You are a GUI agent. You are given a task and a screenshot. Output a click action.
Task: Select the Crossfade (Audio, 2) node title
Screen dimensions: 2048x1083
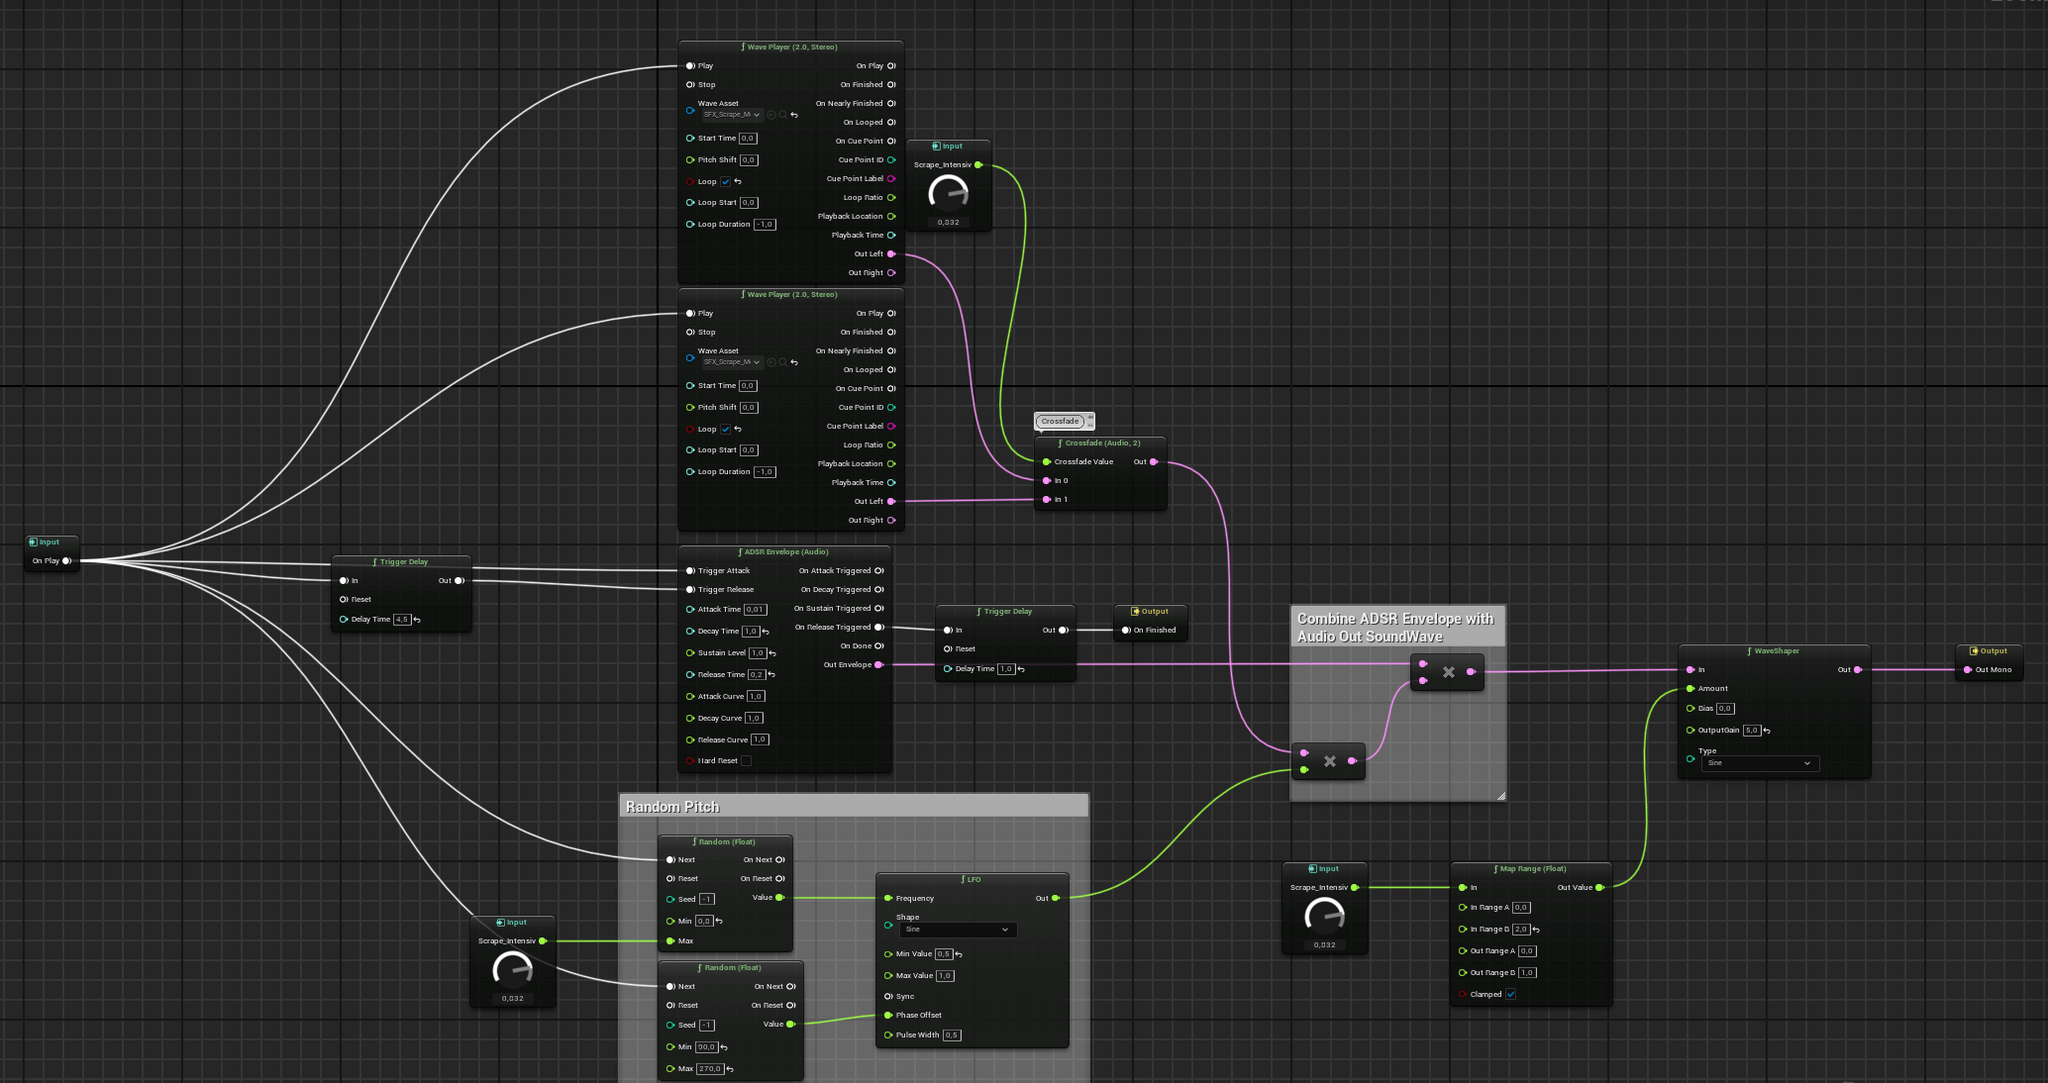1100,443
